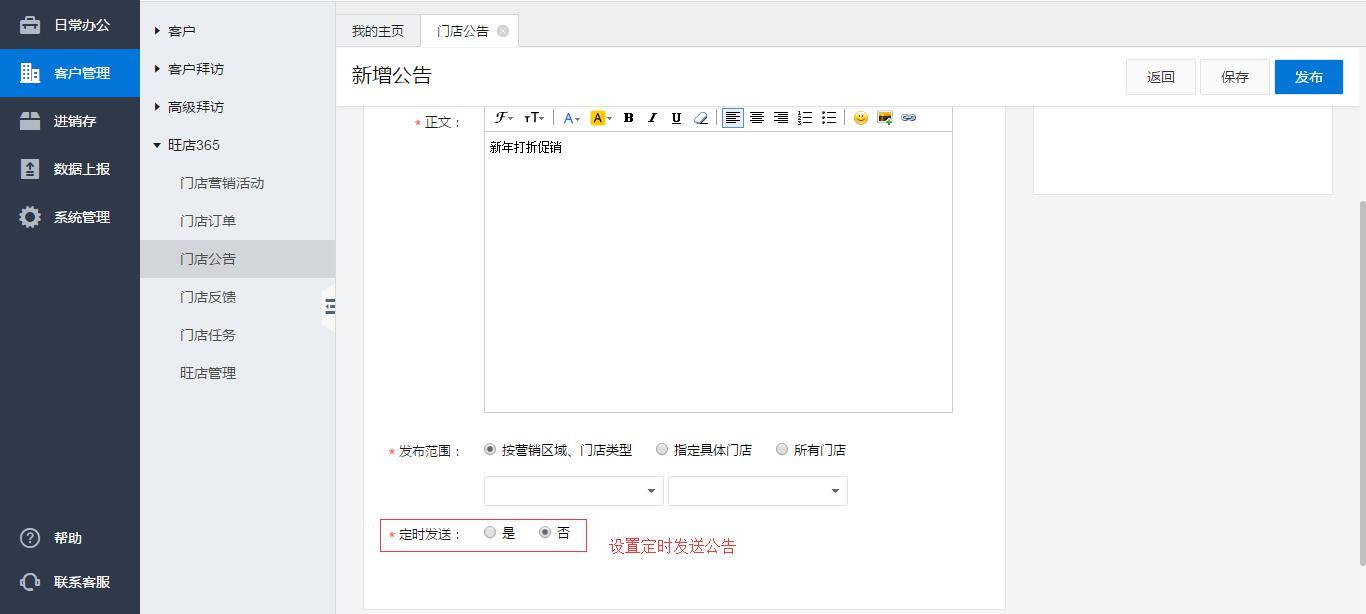The width and height of the screenshot is (1366, 614).
Task: Choose 所有门店 as the publish scope
Action: click(x=782, y=450)
